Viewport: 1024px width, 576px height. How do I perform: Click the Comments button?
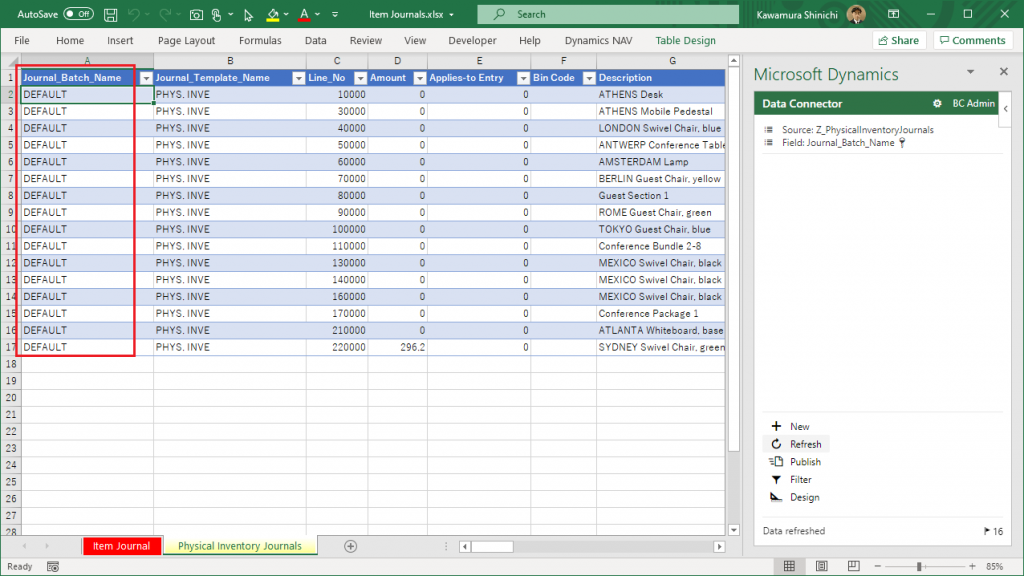click(x=972, y=40)
